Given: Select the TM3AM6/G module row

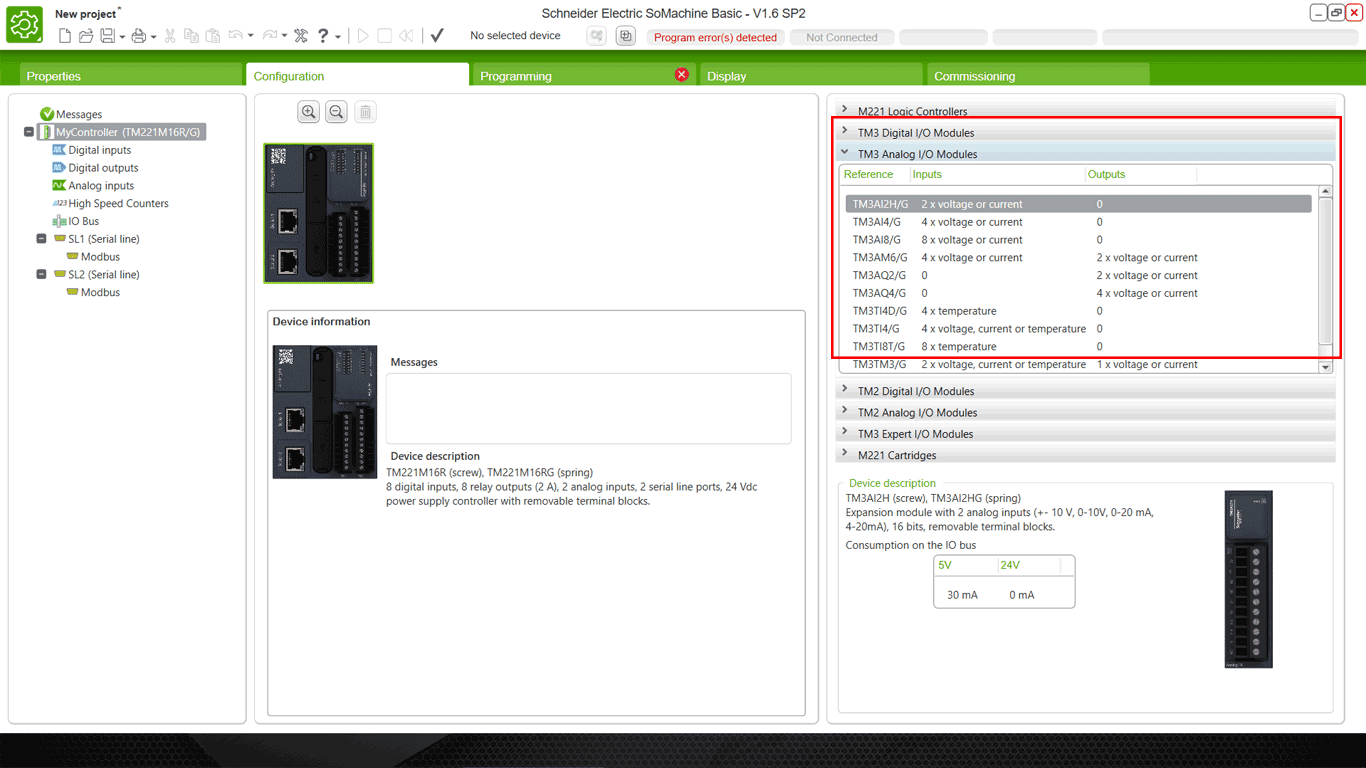Looking at the screenshot, I should tap(1078, 257).
